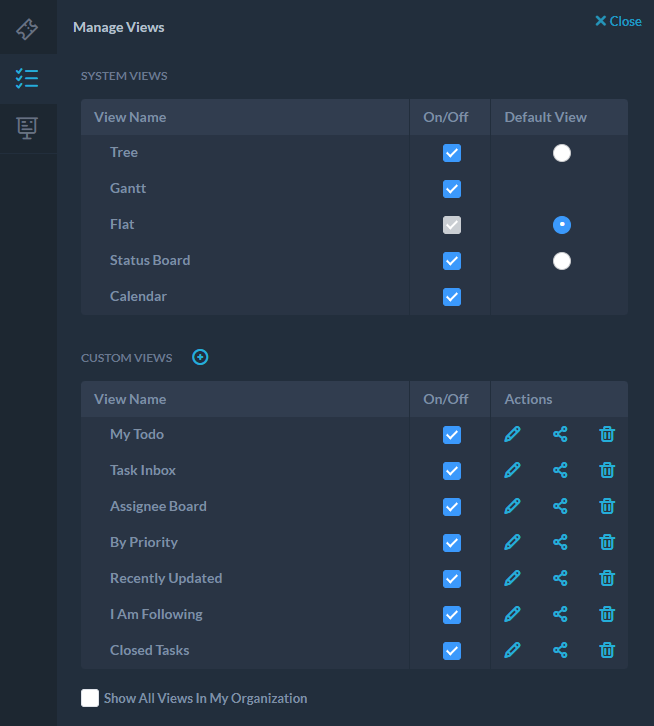
Task: Delete the Closed Tasks view
Action: click(607, 650)
